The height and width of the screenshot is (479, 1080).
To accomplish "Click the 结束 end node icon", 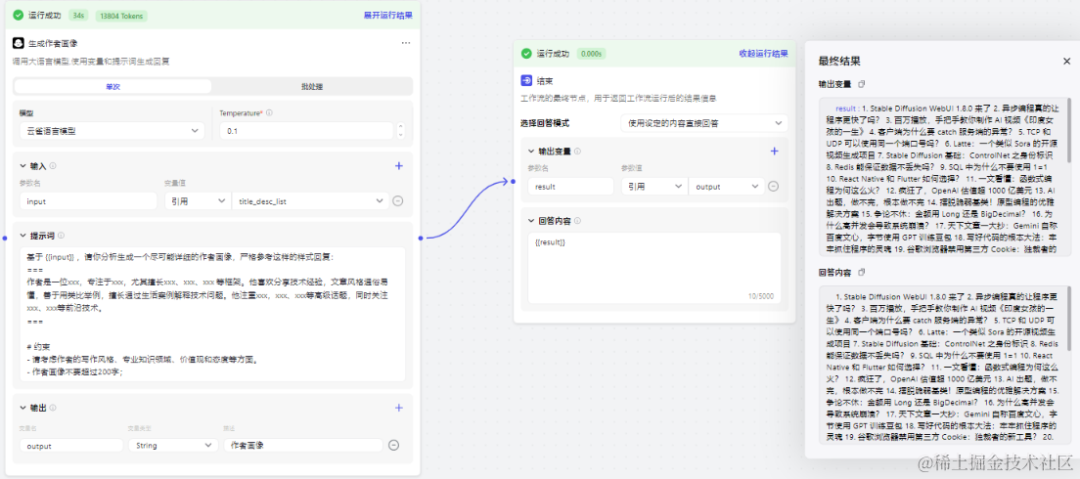I will 526,81.
